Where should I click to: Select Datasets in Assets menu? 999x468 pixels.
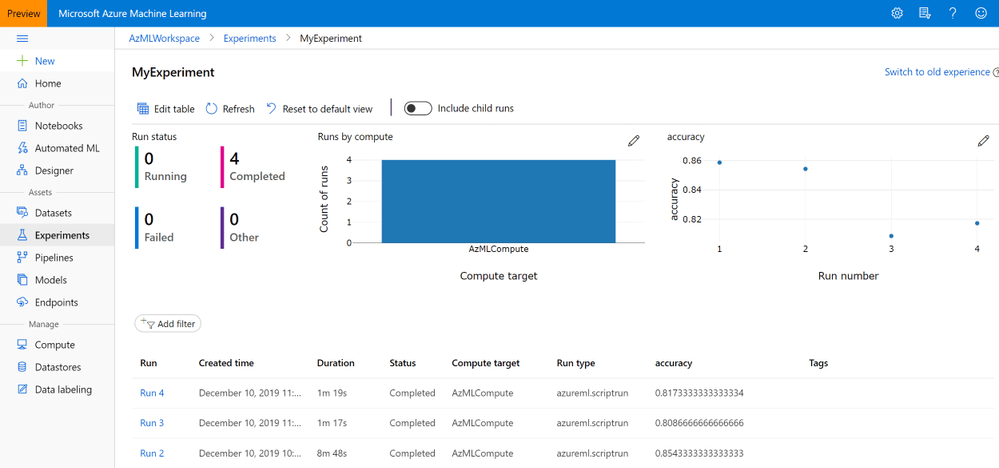coord(54,213)
